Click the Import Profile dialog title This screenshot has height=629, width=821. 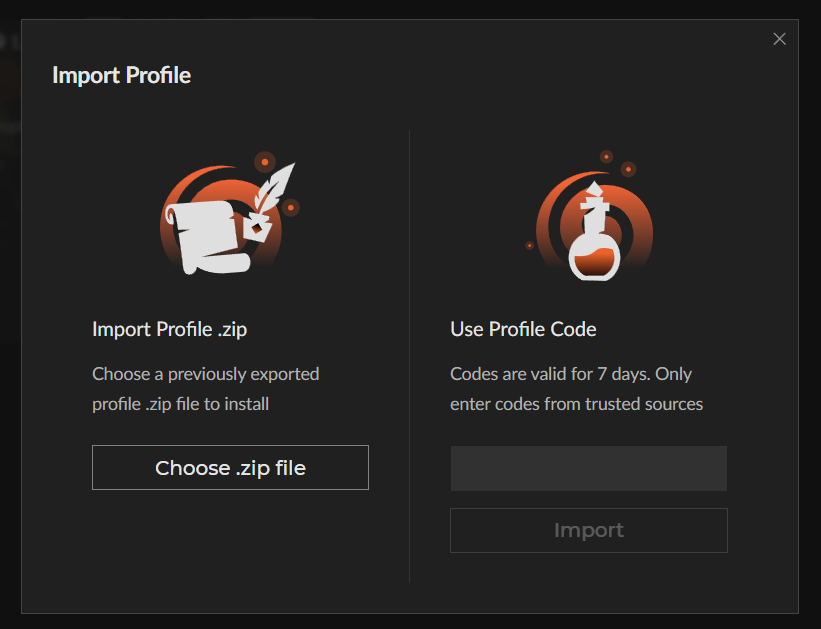121,75
